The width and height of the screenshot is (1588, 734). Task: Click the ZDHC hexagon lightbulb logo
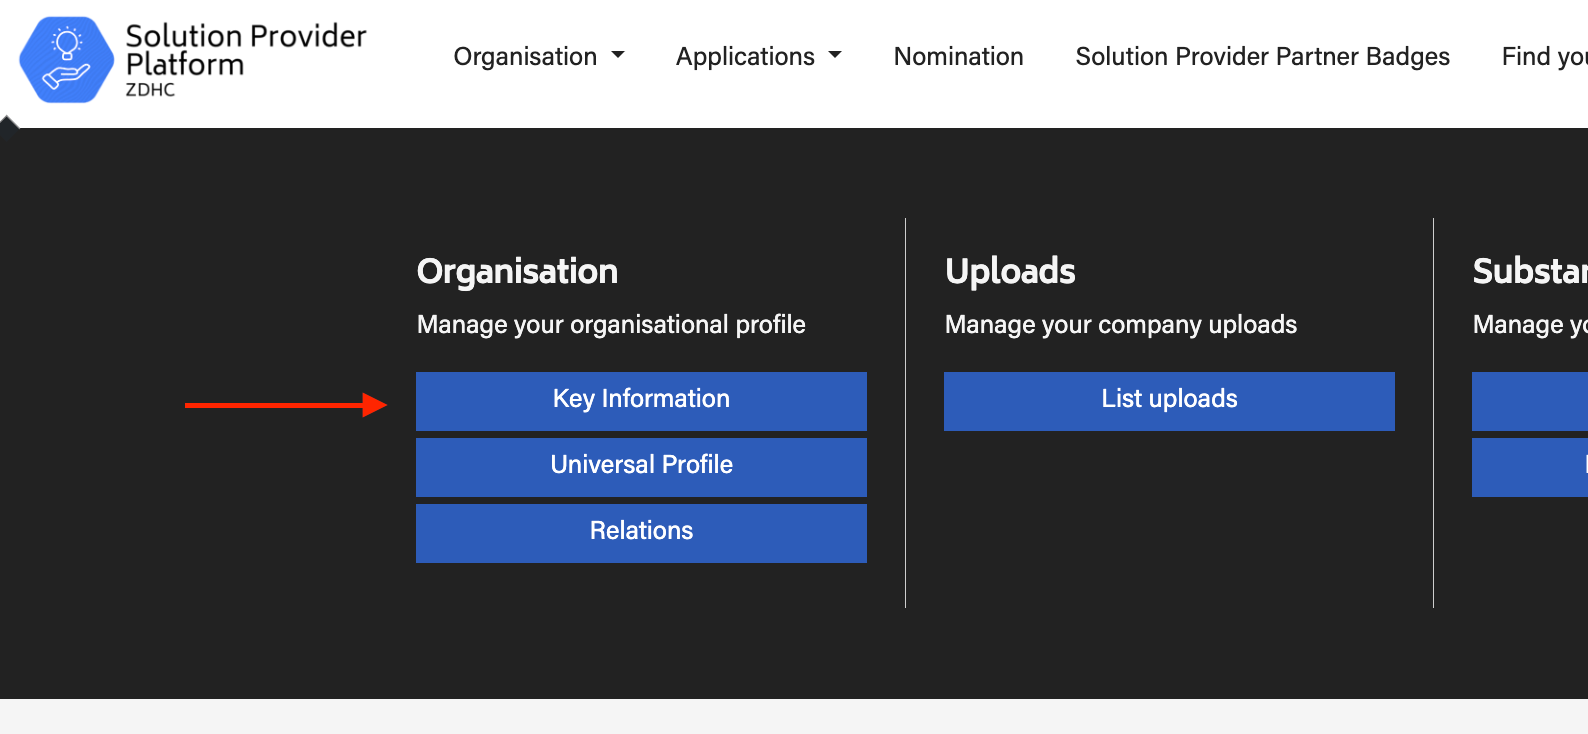[66, 60]
